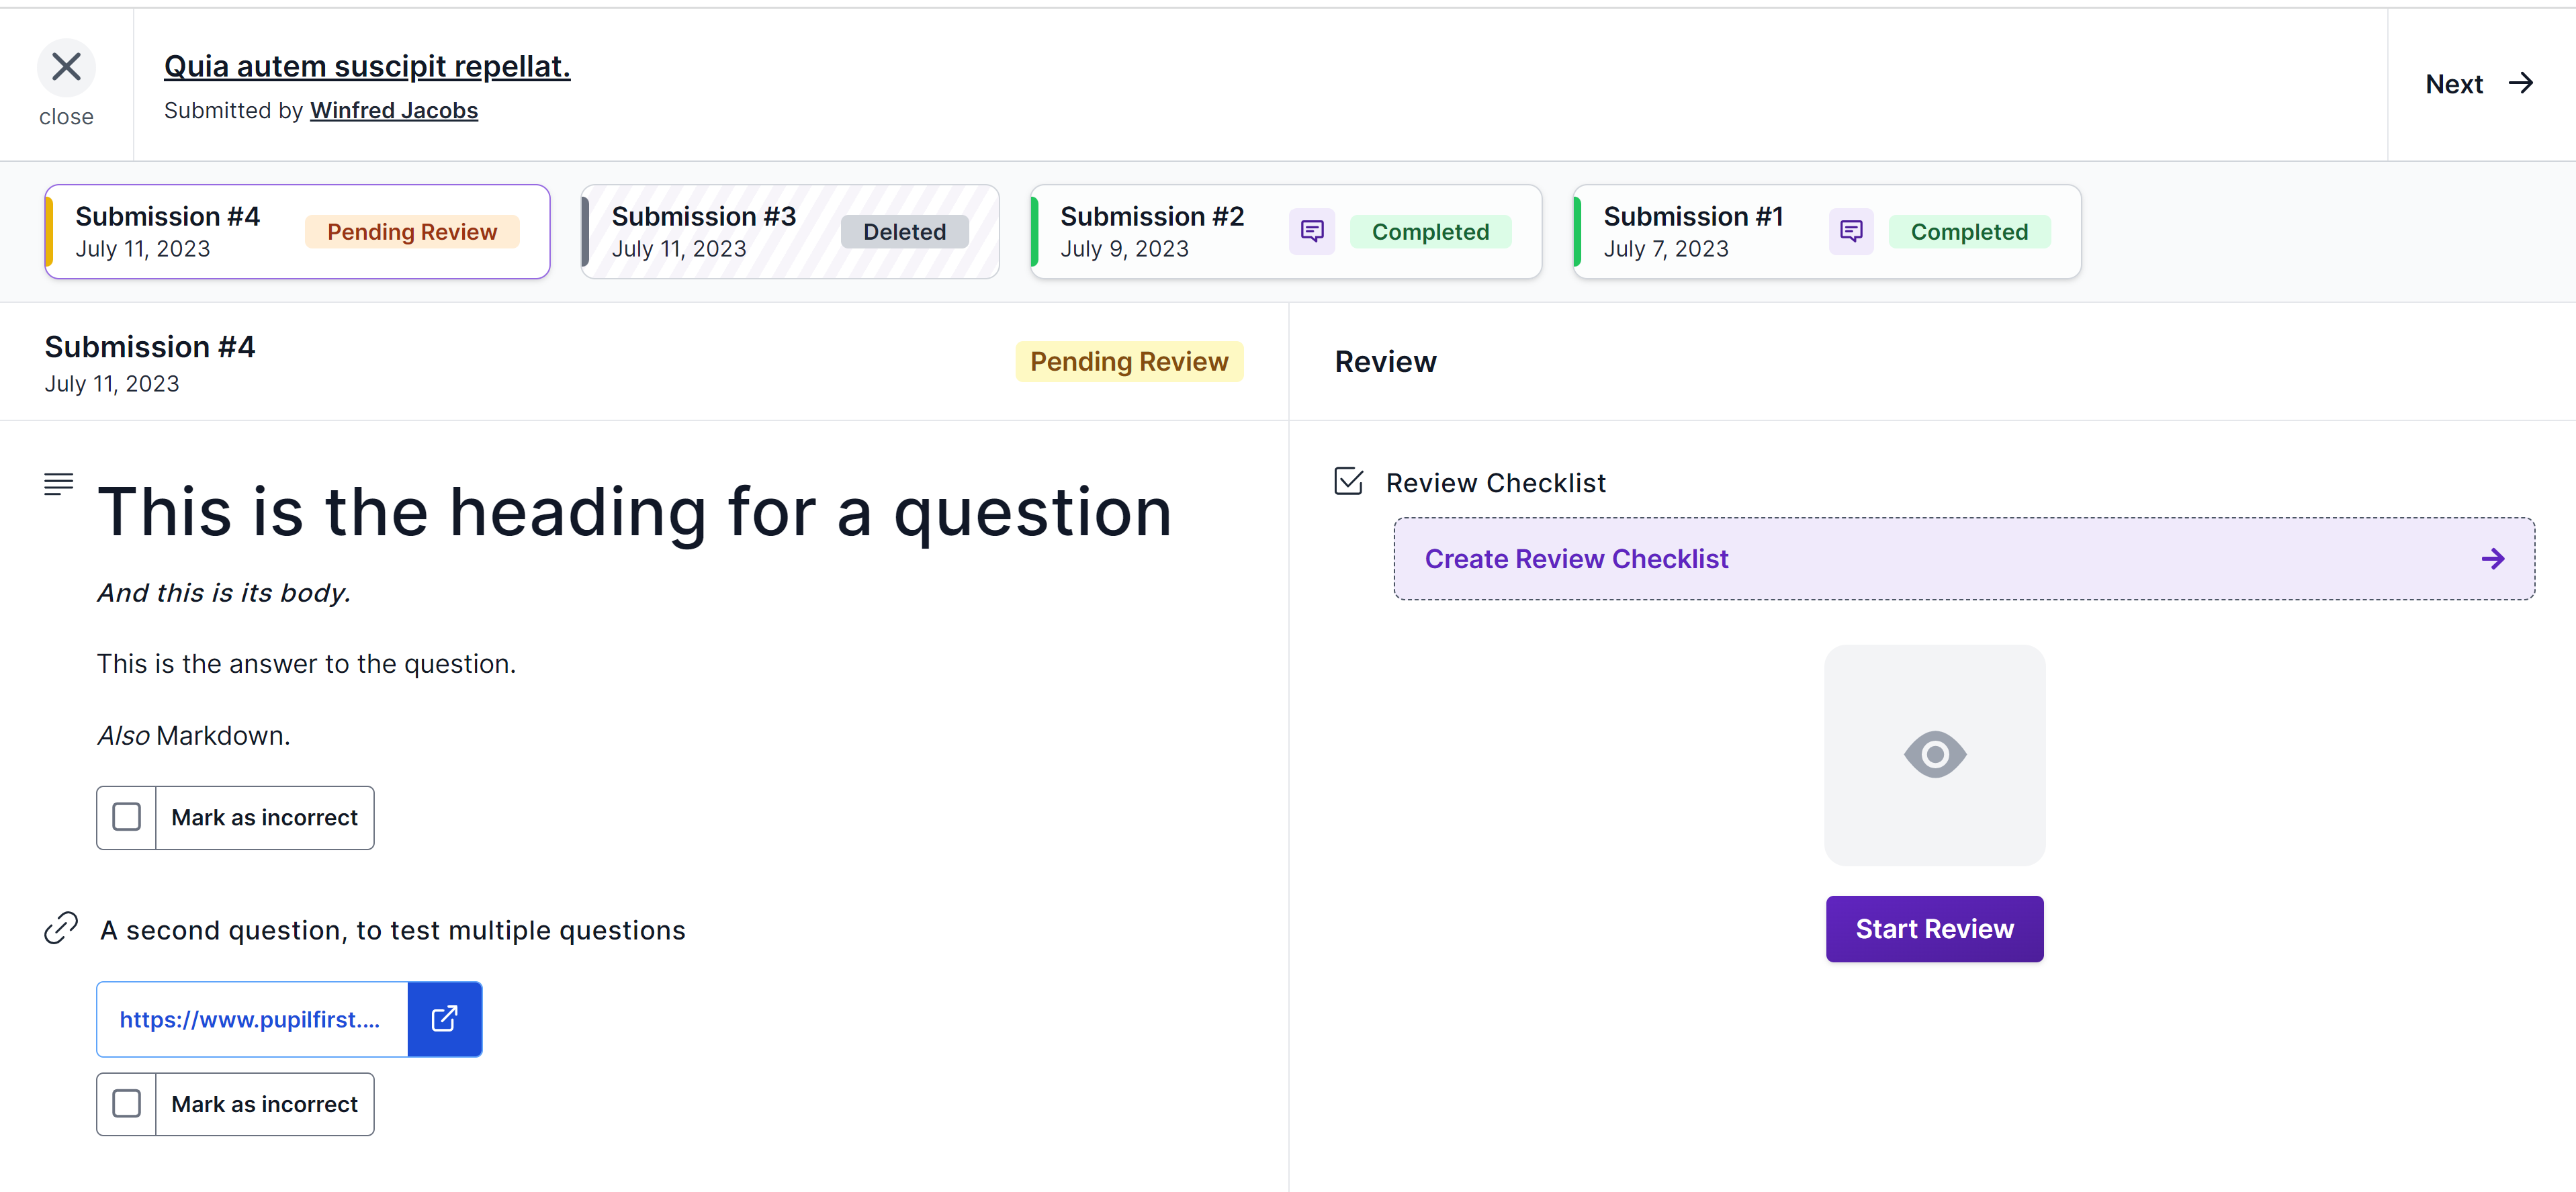Viewport: 2576px width, 1192px height.
Task: Click the close icon at top left
Action: pos(66,66)
